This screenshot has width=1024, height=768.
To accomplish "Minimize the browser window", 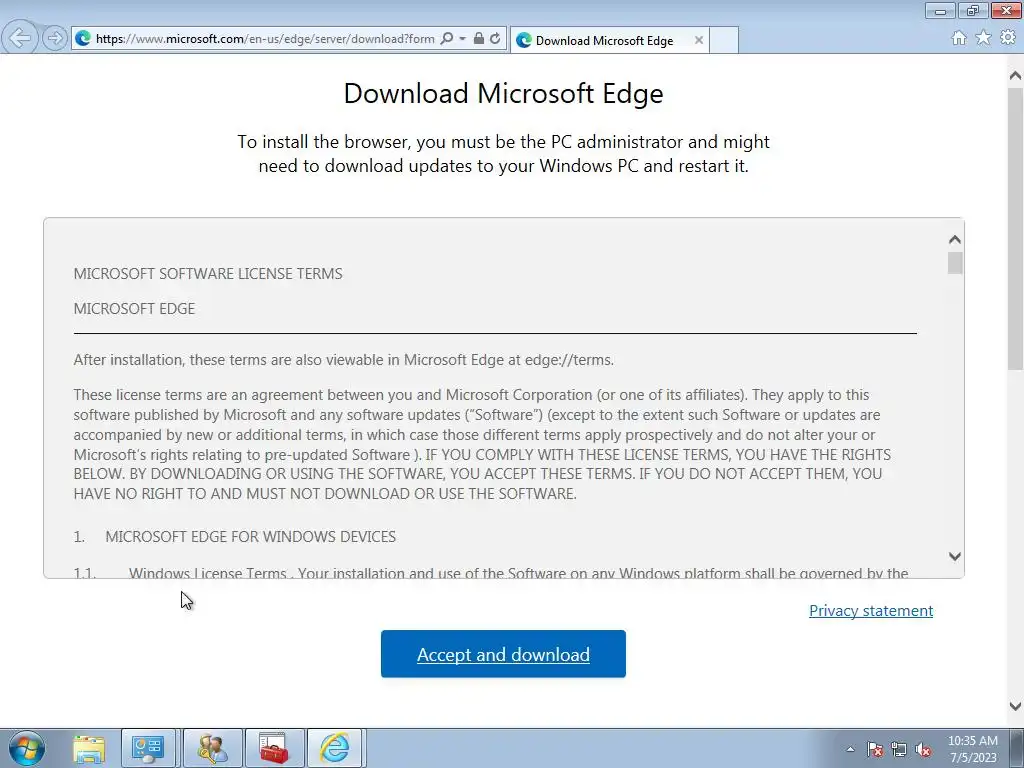I will tap(940, 11).
